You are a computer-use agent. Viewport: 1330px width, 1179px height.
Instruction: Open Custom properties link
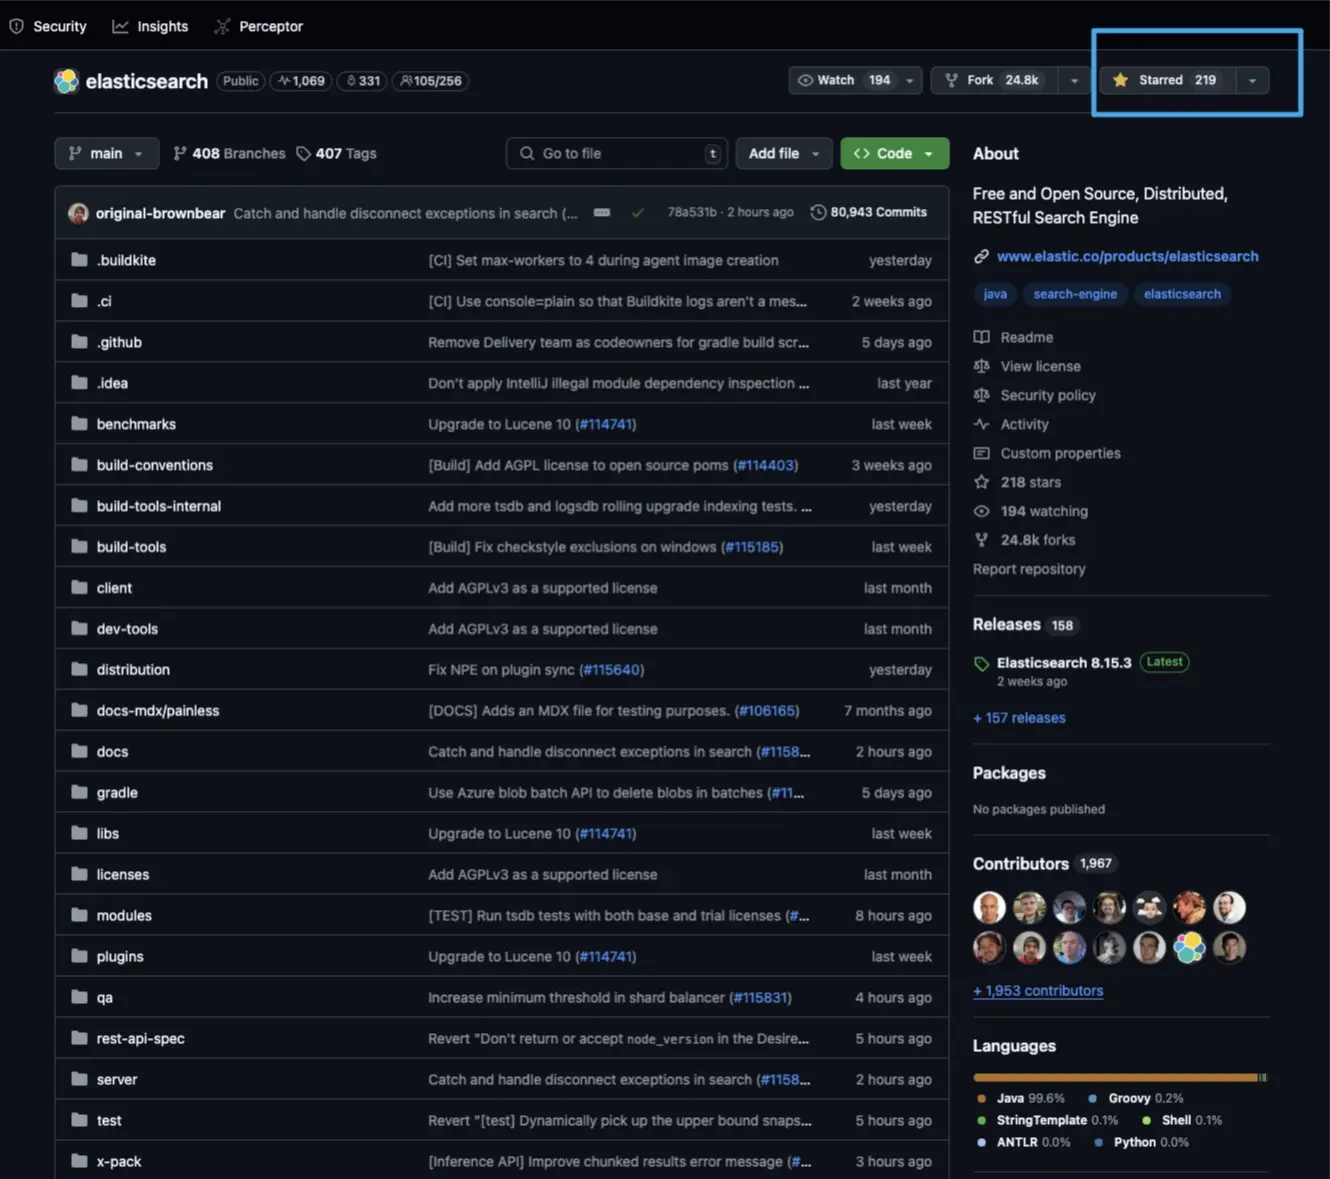(1047, 453)
